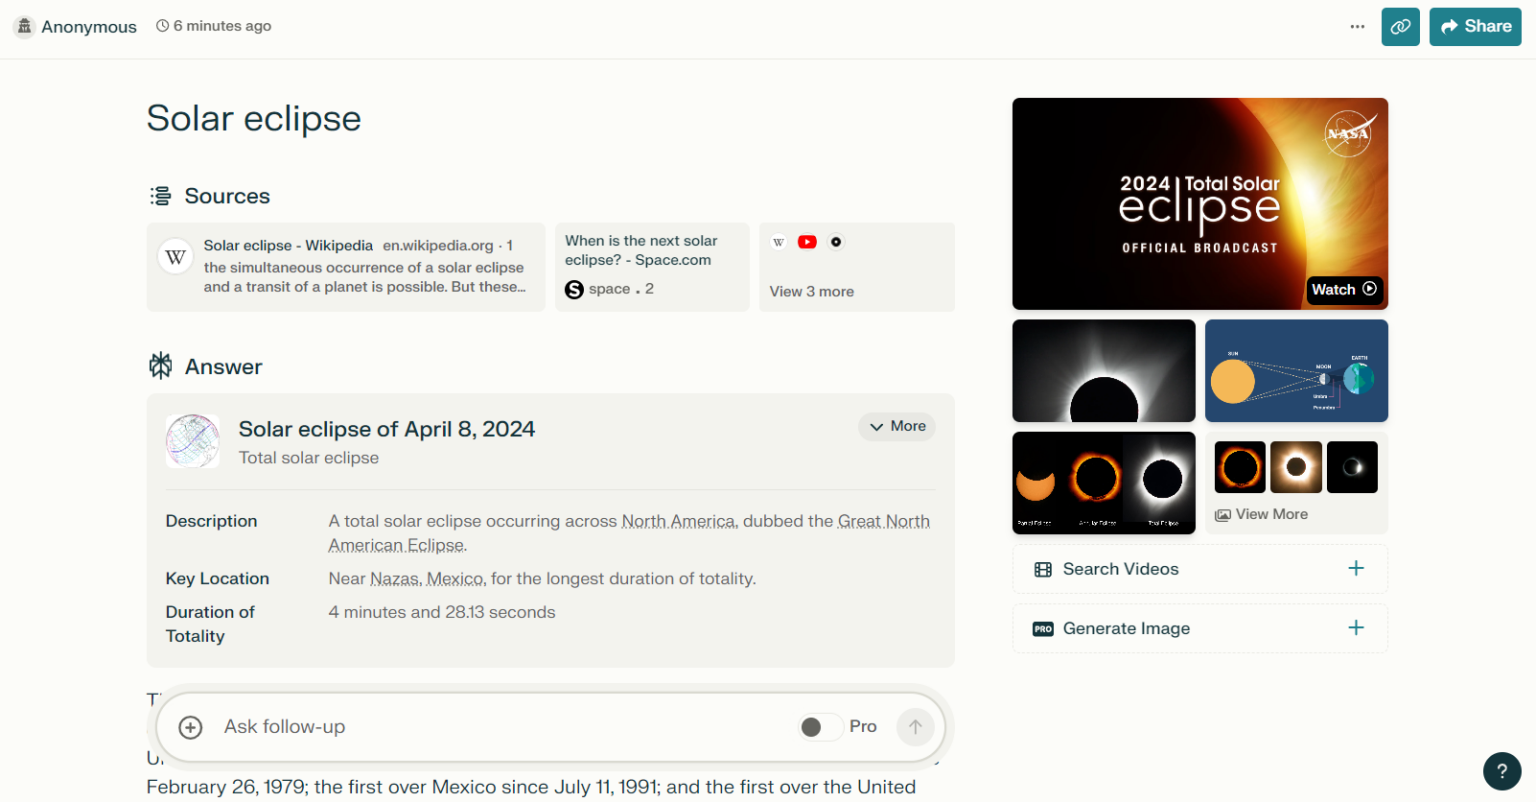Click the Share button
The width and height of the screenshot is (1536, 802).
coord(1475,26)
